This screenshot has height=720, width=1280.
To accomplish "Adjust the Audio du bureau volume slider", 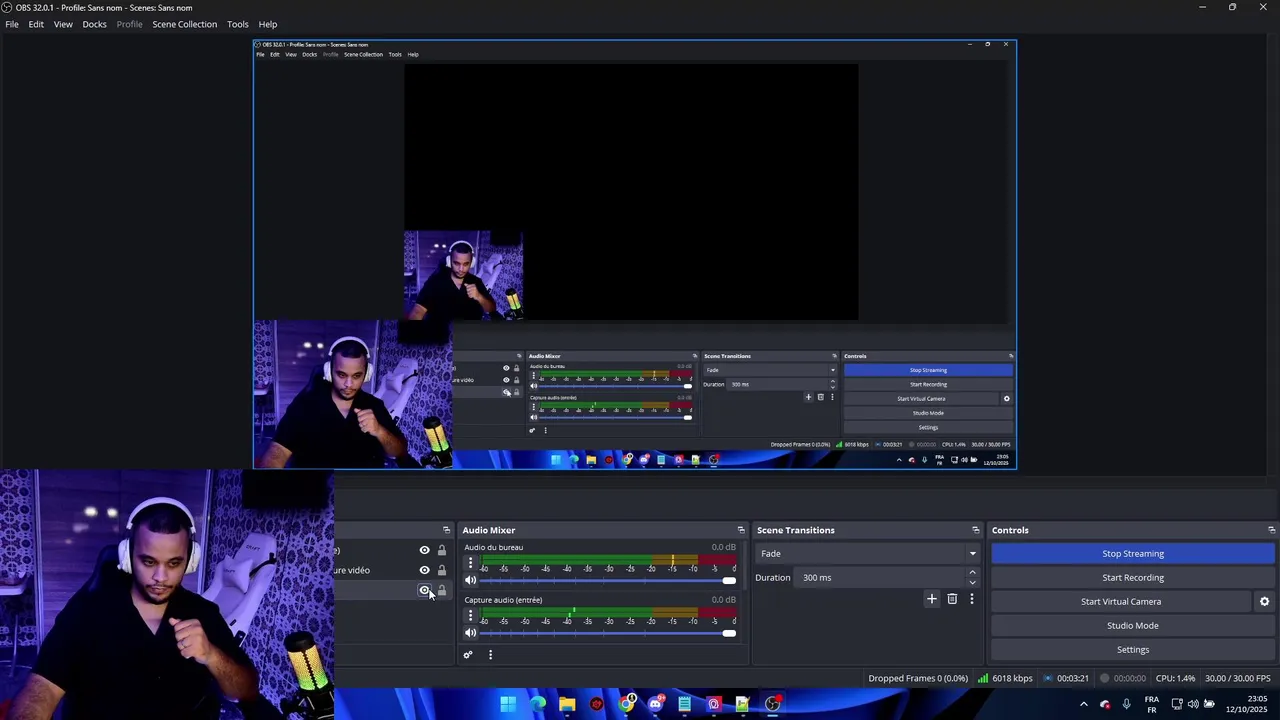I will point(608,581).
